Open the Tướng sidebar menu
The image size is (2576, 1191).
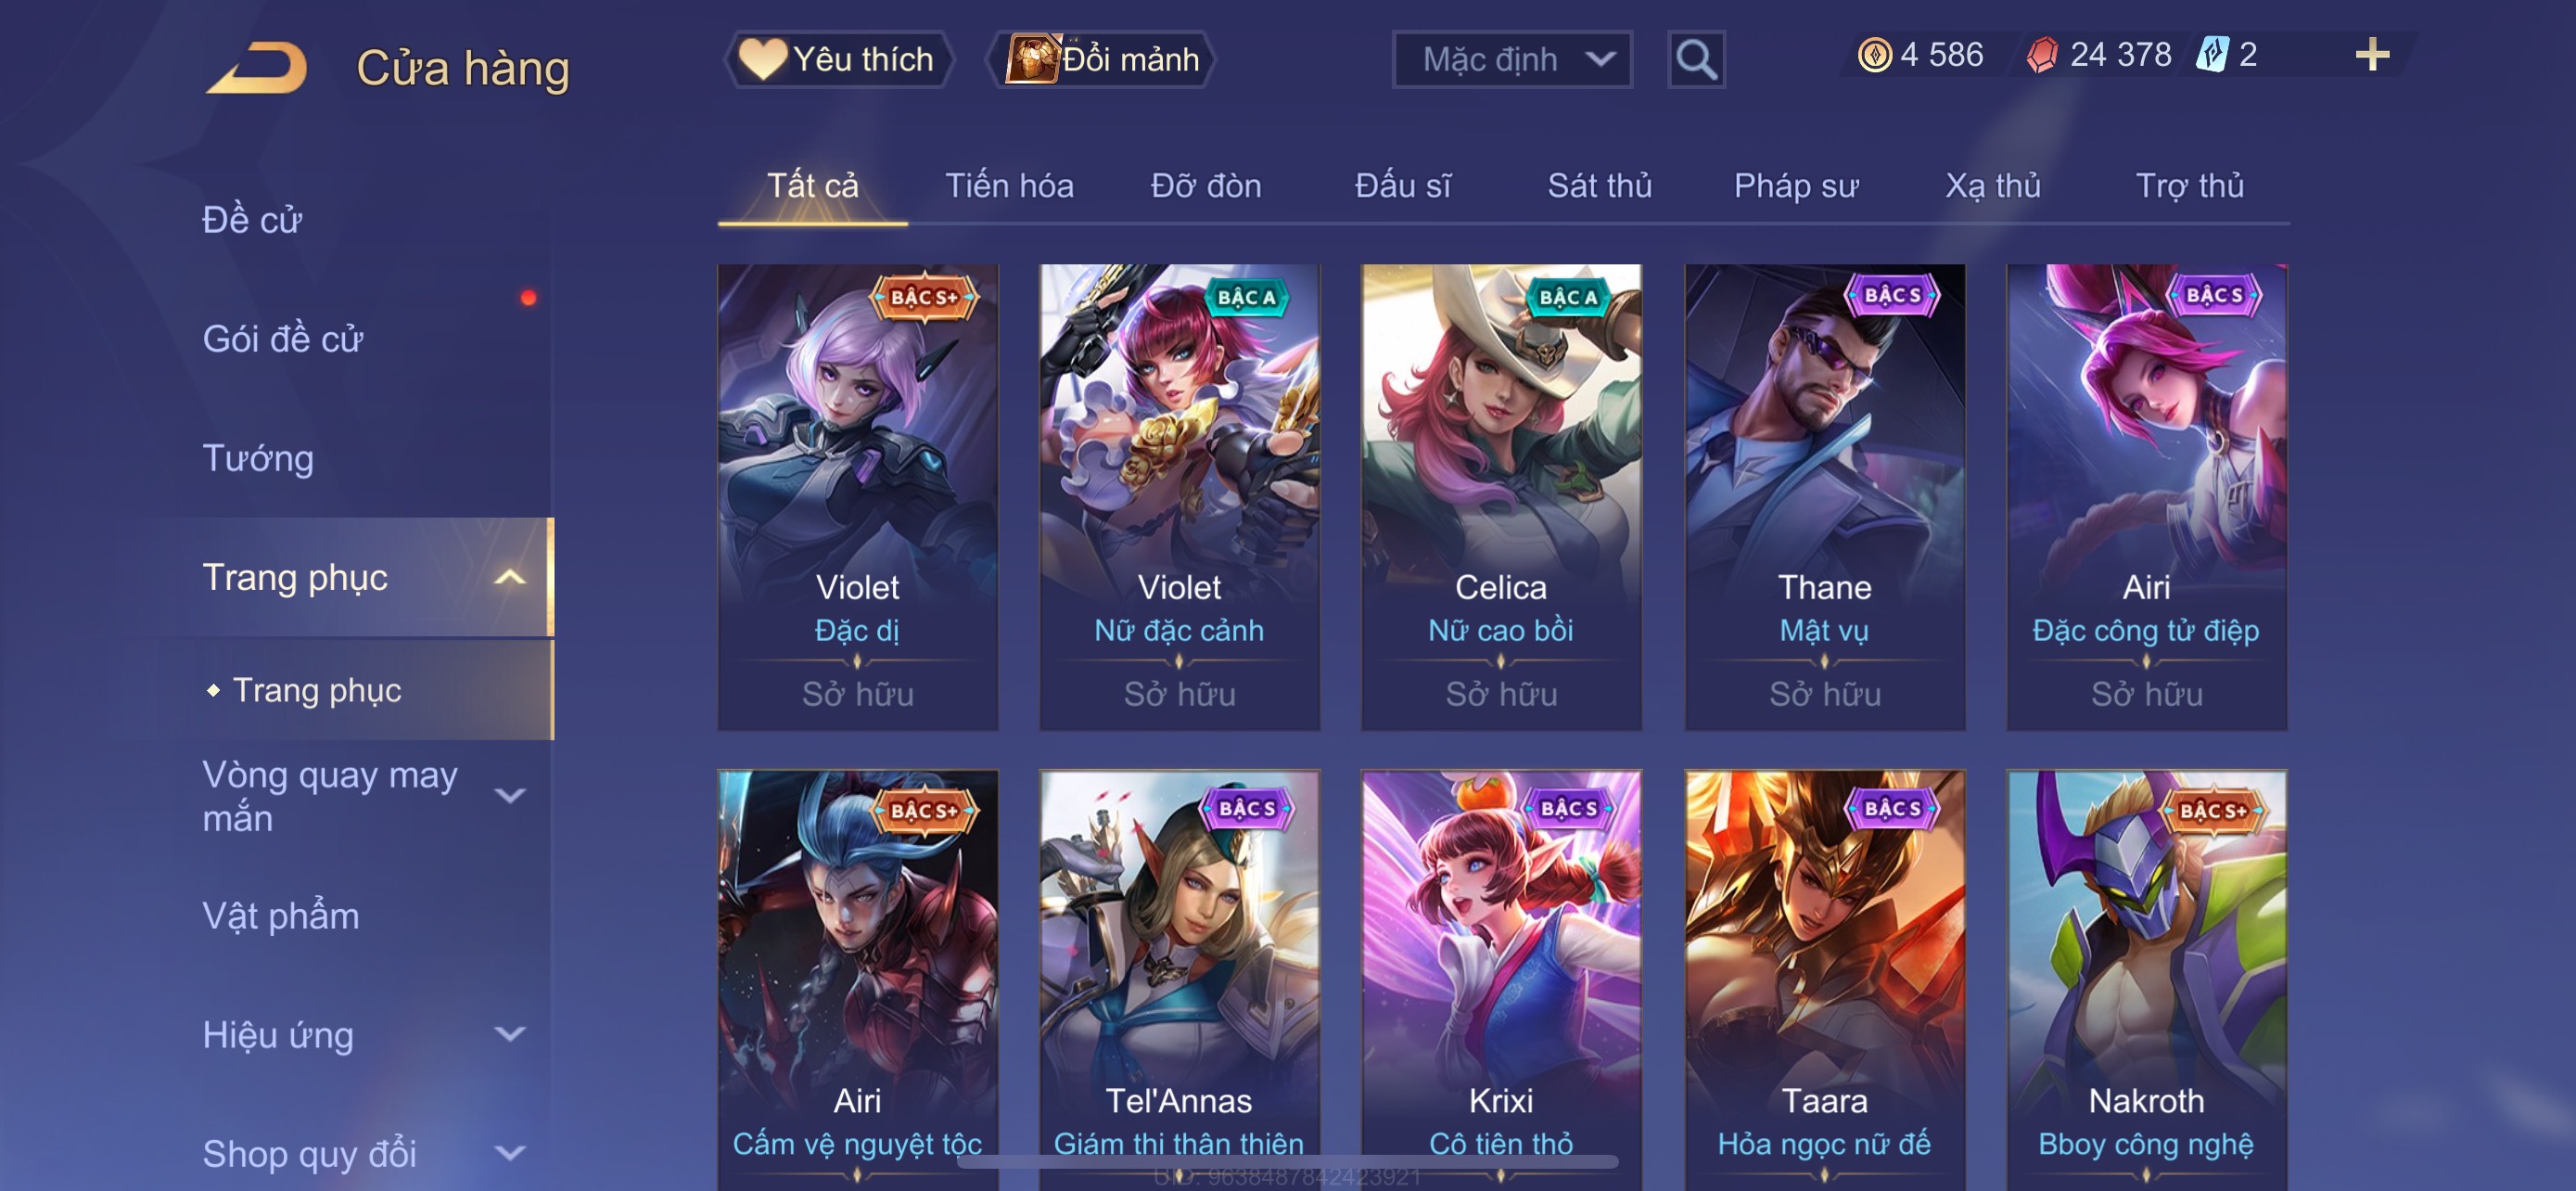coord(258,458)
